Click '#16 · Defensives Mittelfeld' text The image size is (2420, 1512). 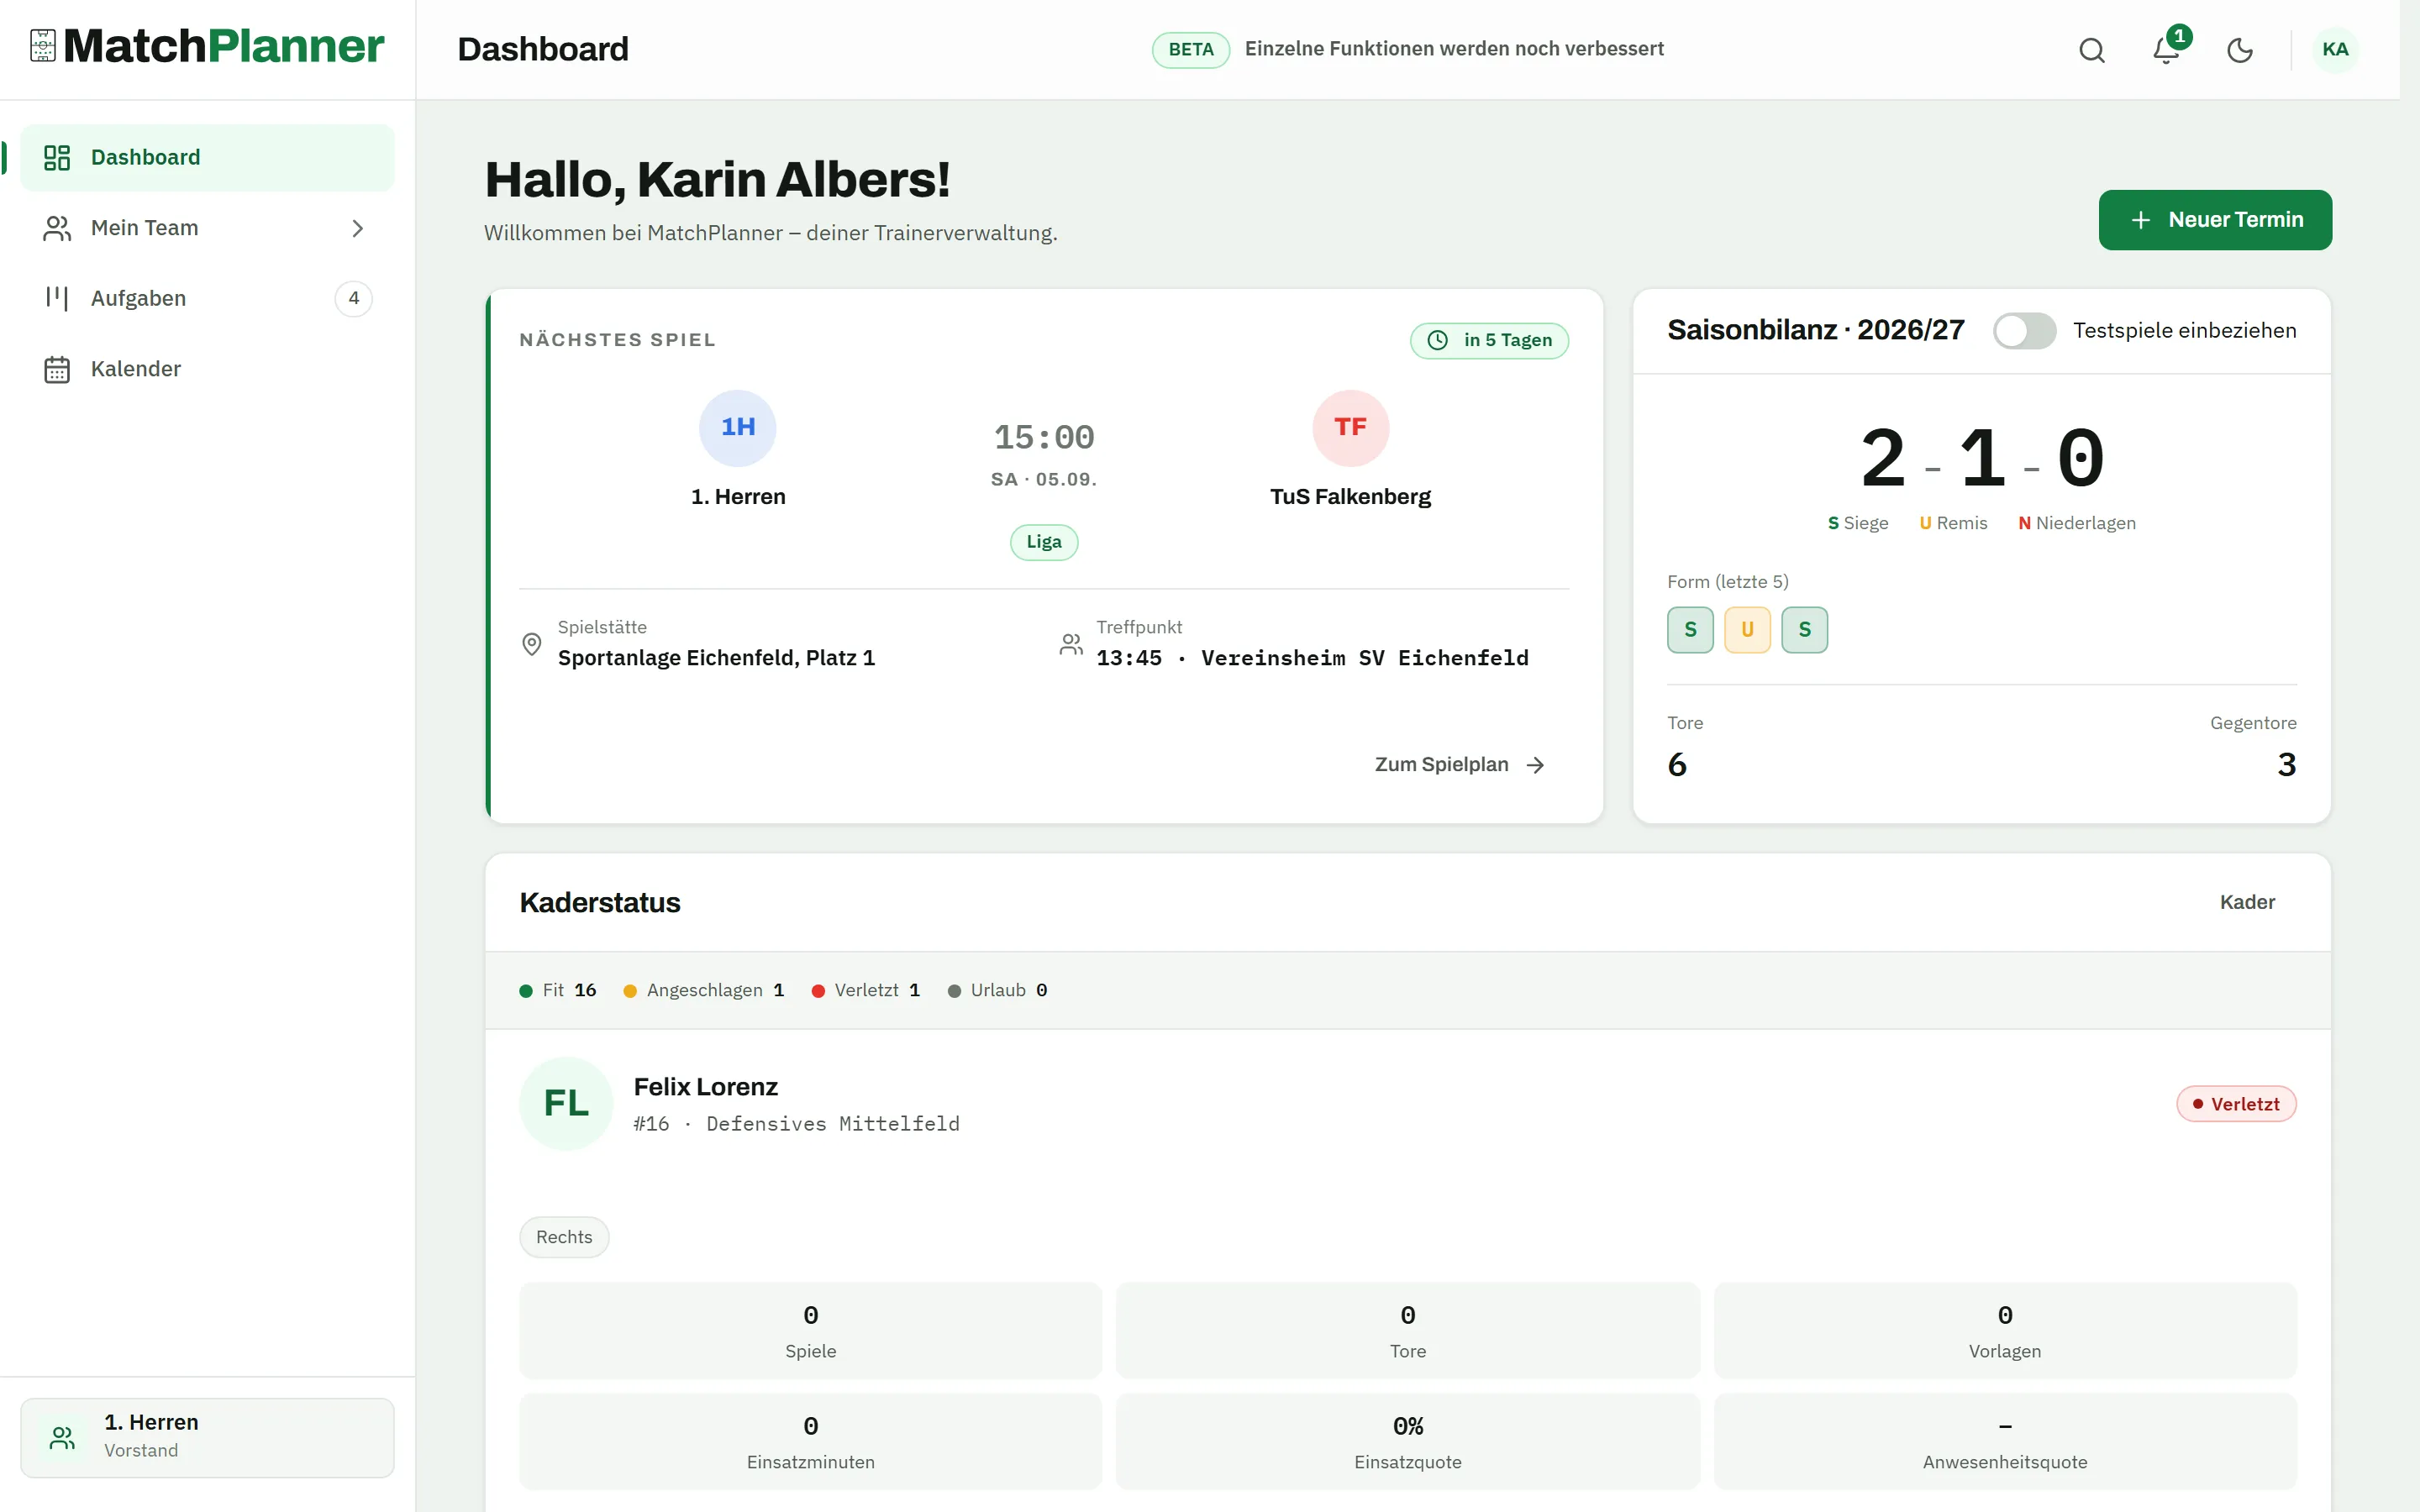(x=796, y=1124)
